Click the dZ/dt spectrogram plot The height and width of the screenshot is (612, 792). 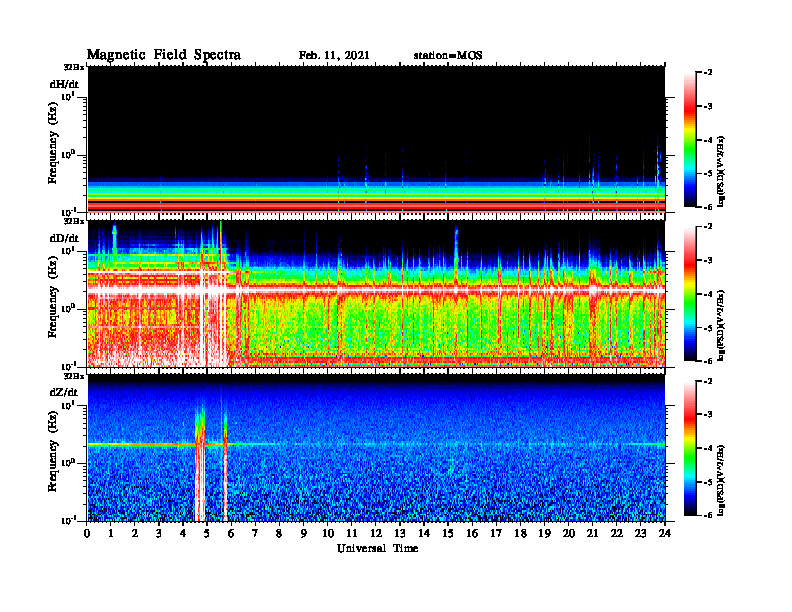376,448
